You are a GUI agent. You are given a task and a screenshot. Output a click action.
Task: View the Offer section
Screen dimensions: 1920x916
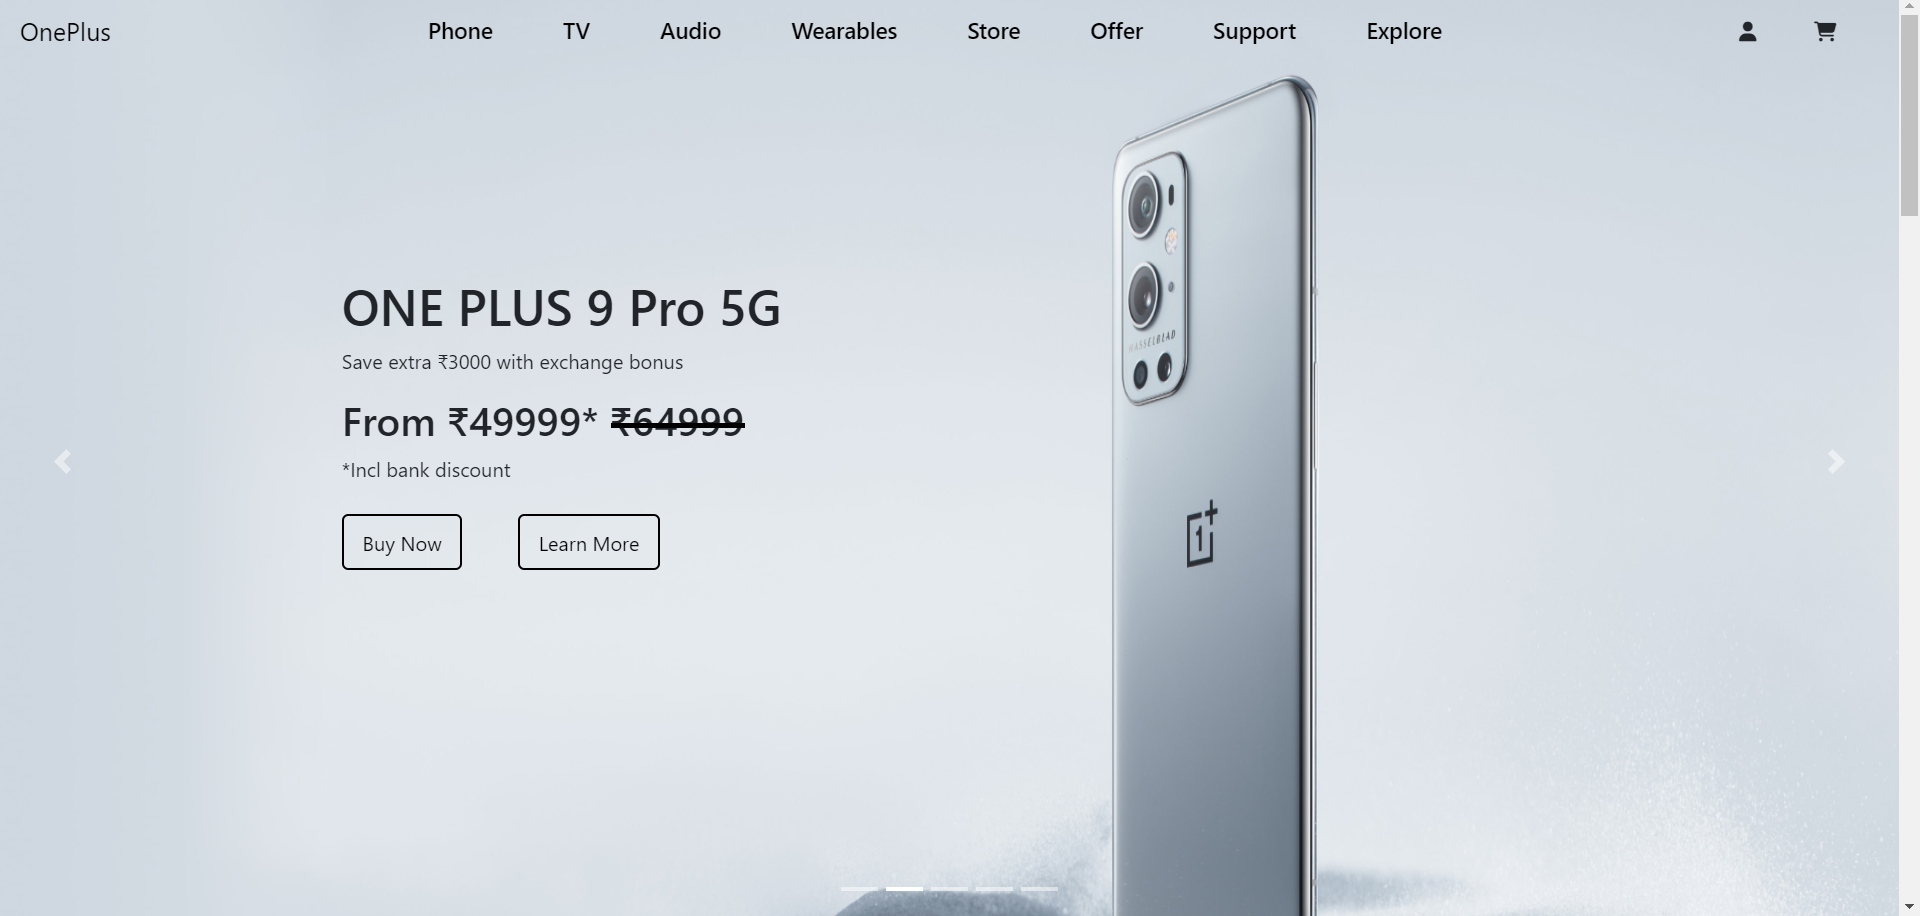tap(1116, 31)
